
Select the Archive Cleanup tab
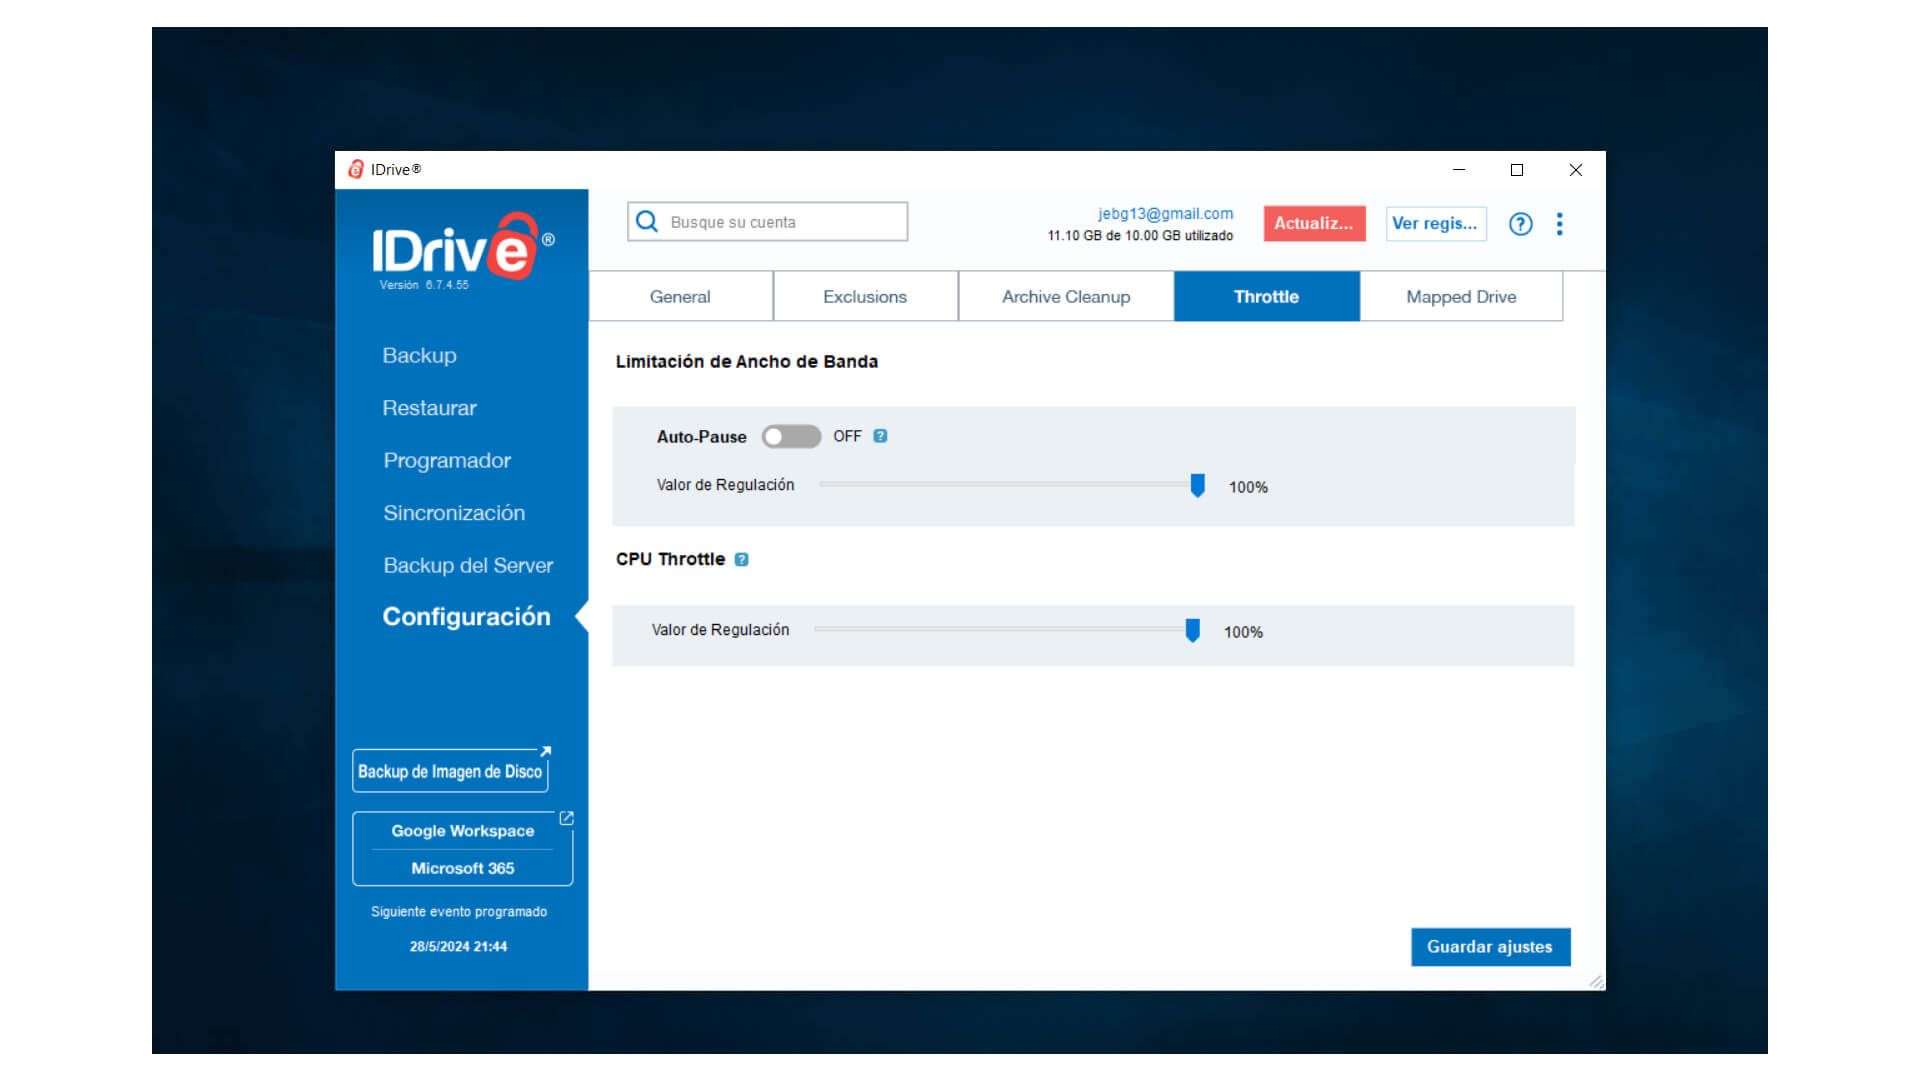(1067, 295)
